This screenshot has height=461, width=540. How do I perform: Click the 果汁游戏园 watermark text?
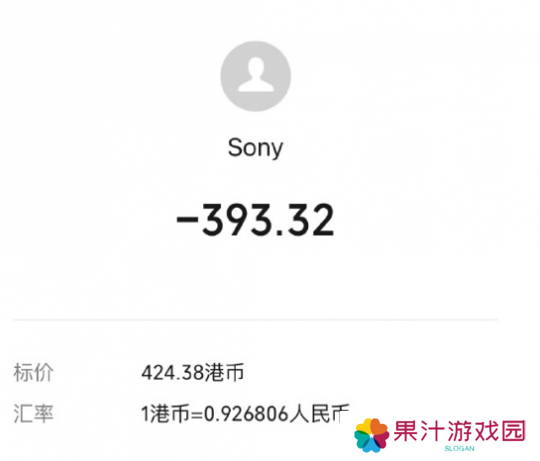coord(459,431)
